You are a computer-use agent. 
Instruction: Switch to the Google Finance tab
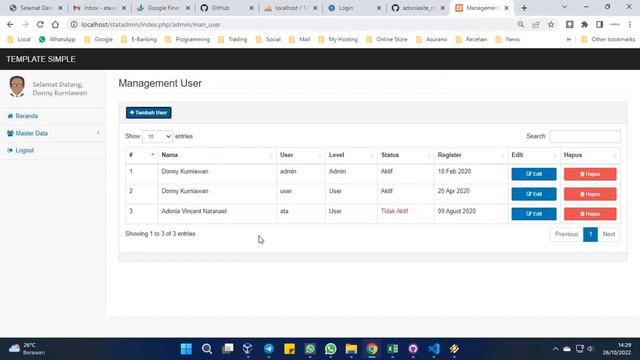tap(163, 8)
